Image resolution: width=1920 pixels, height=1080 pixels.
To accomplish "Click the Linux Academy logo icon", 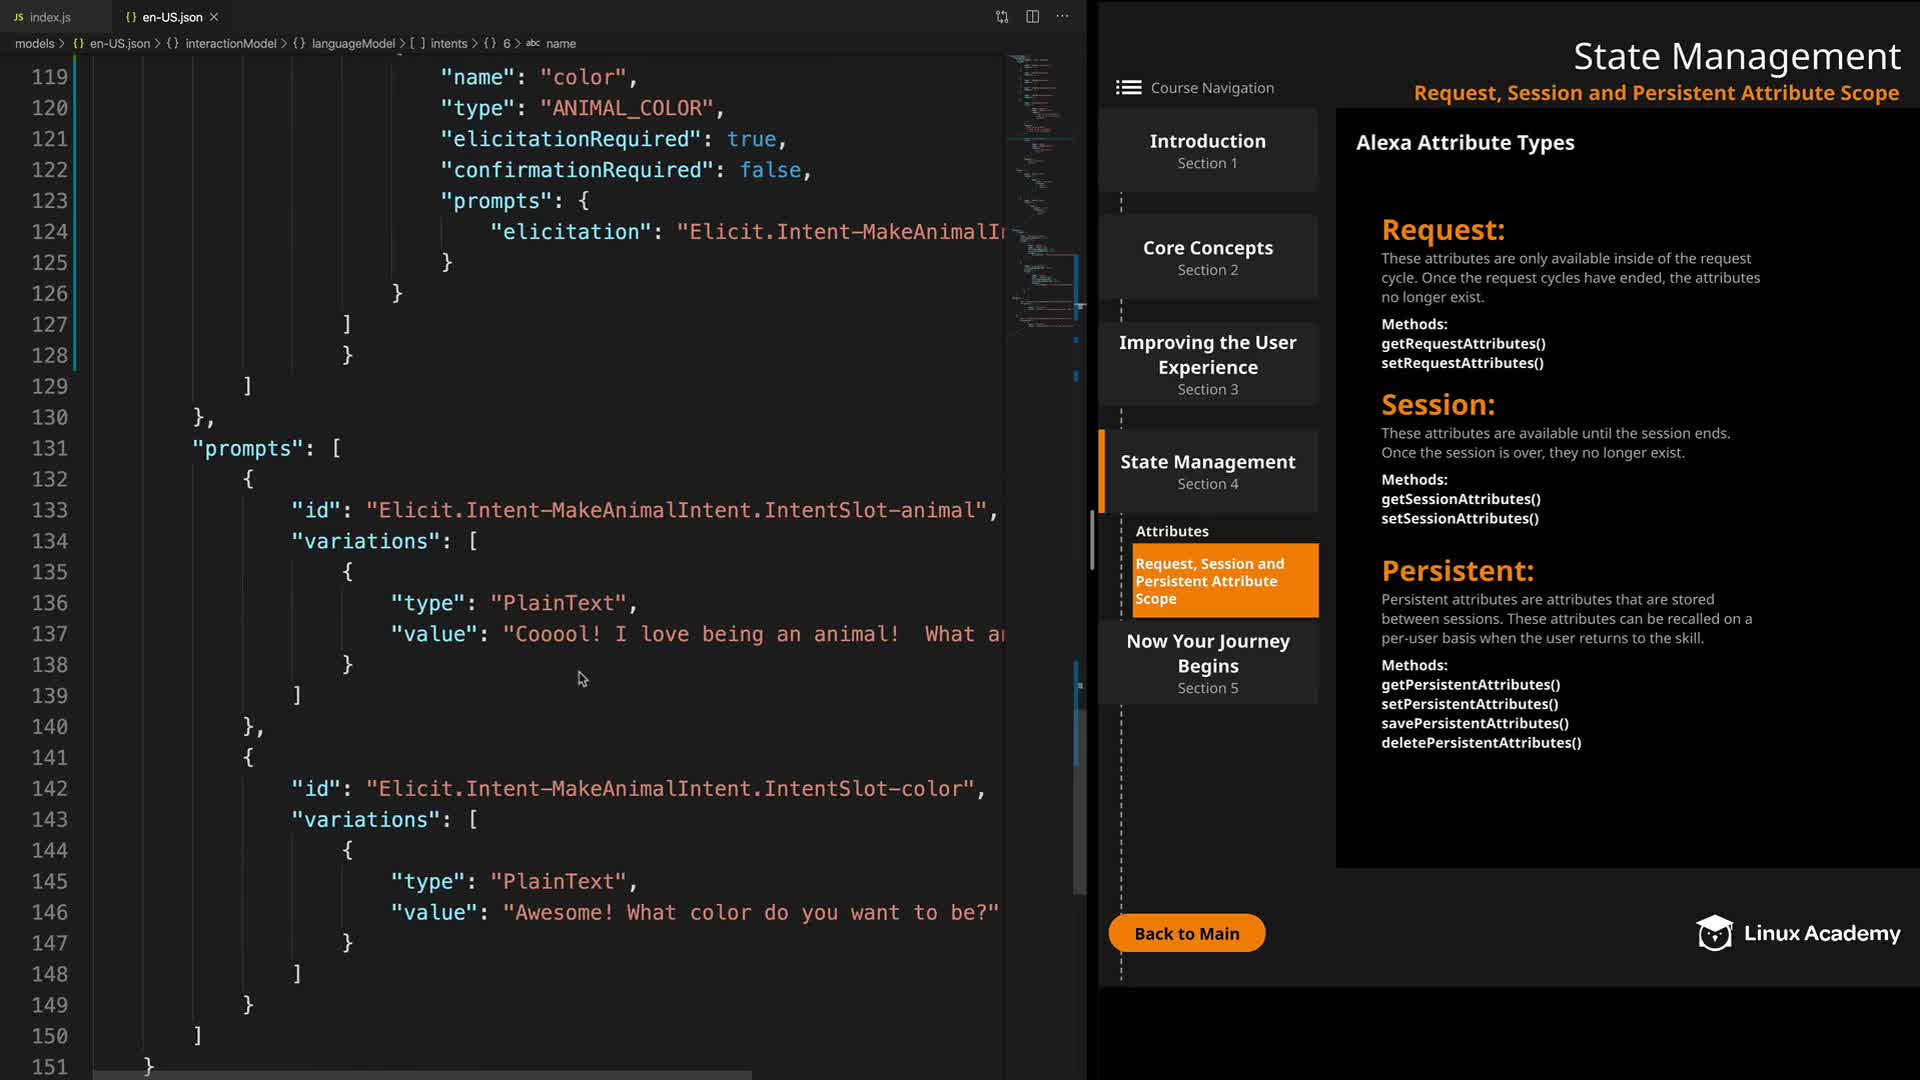I will pos(1714,933).
